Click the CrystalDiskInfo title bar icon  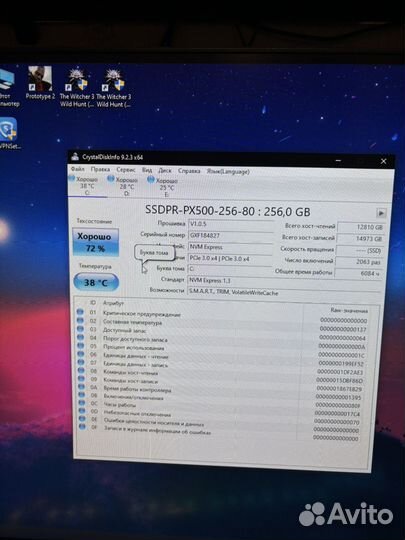(75, 157)
